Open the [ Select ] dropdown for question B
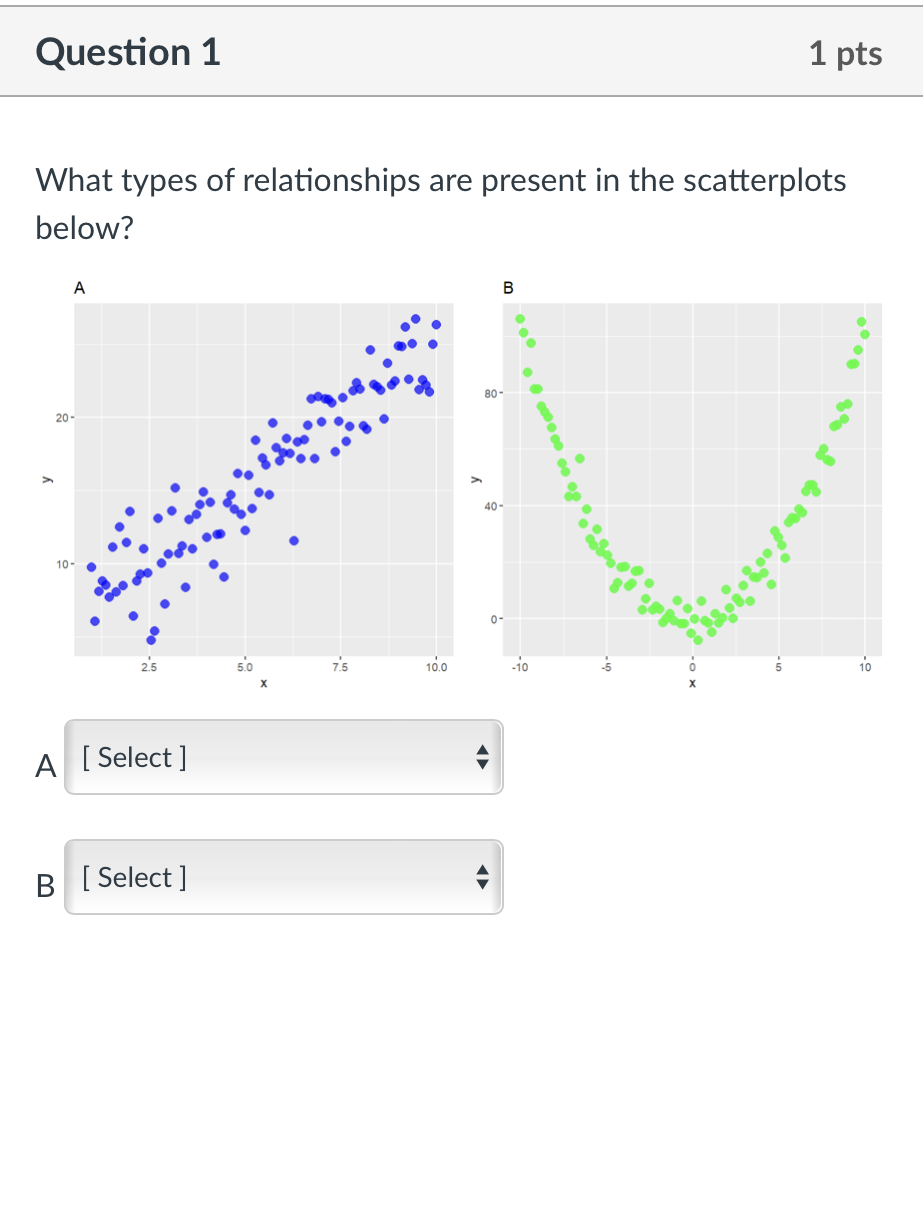Screen dimensions: 923x1229 tap(283, 877)
